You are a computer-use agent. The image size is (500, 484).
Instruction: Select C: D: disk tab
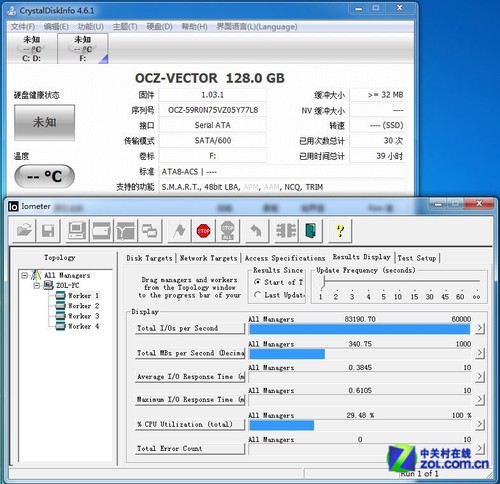tap(32, 49)
